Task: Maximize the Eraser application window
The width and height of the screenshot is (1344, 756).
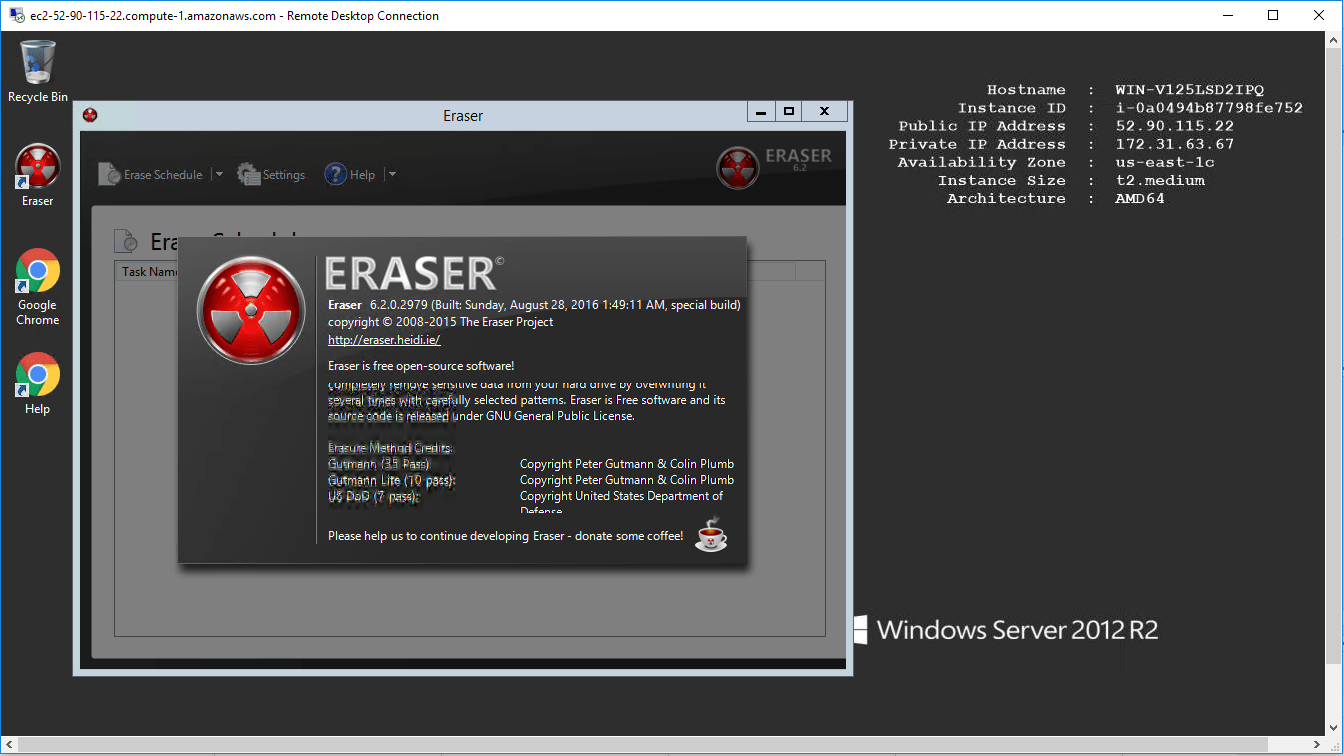Action: pos(789,112)
